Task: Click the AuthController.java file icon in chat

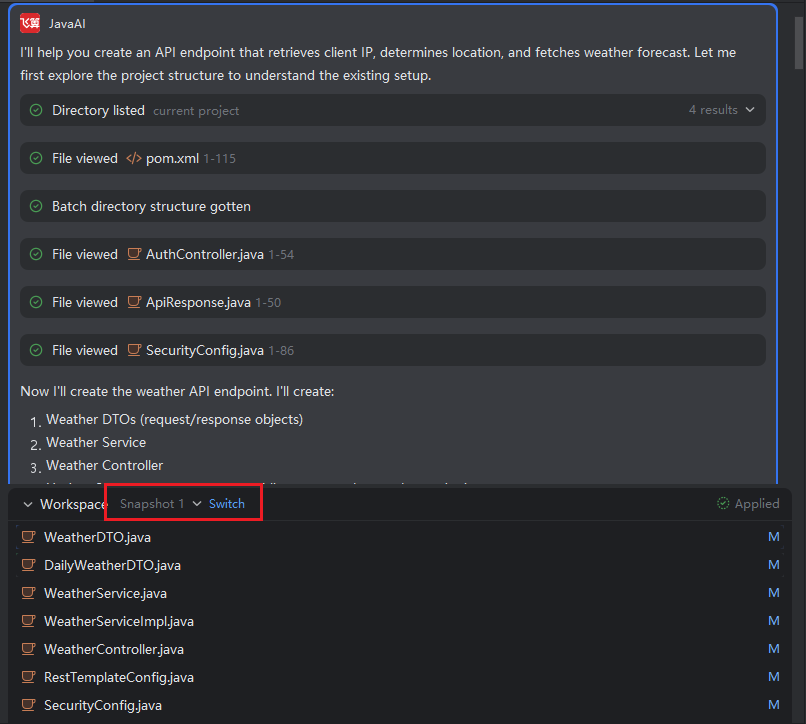Action: click(134, 254)
